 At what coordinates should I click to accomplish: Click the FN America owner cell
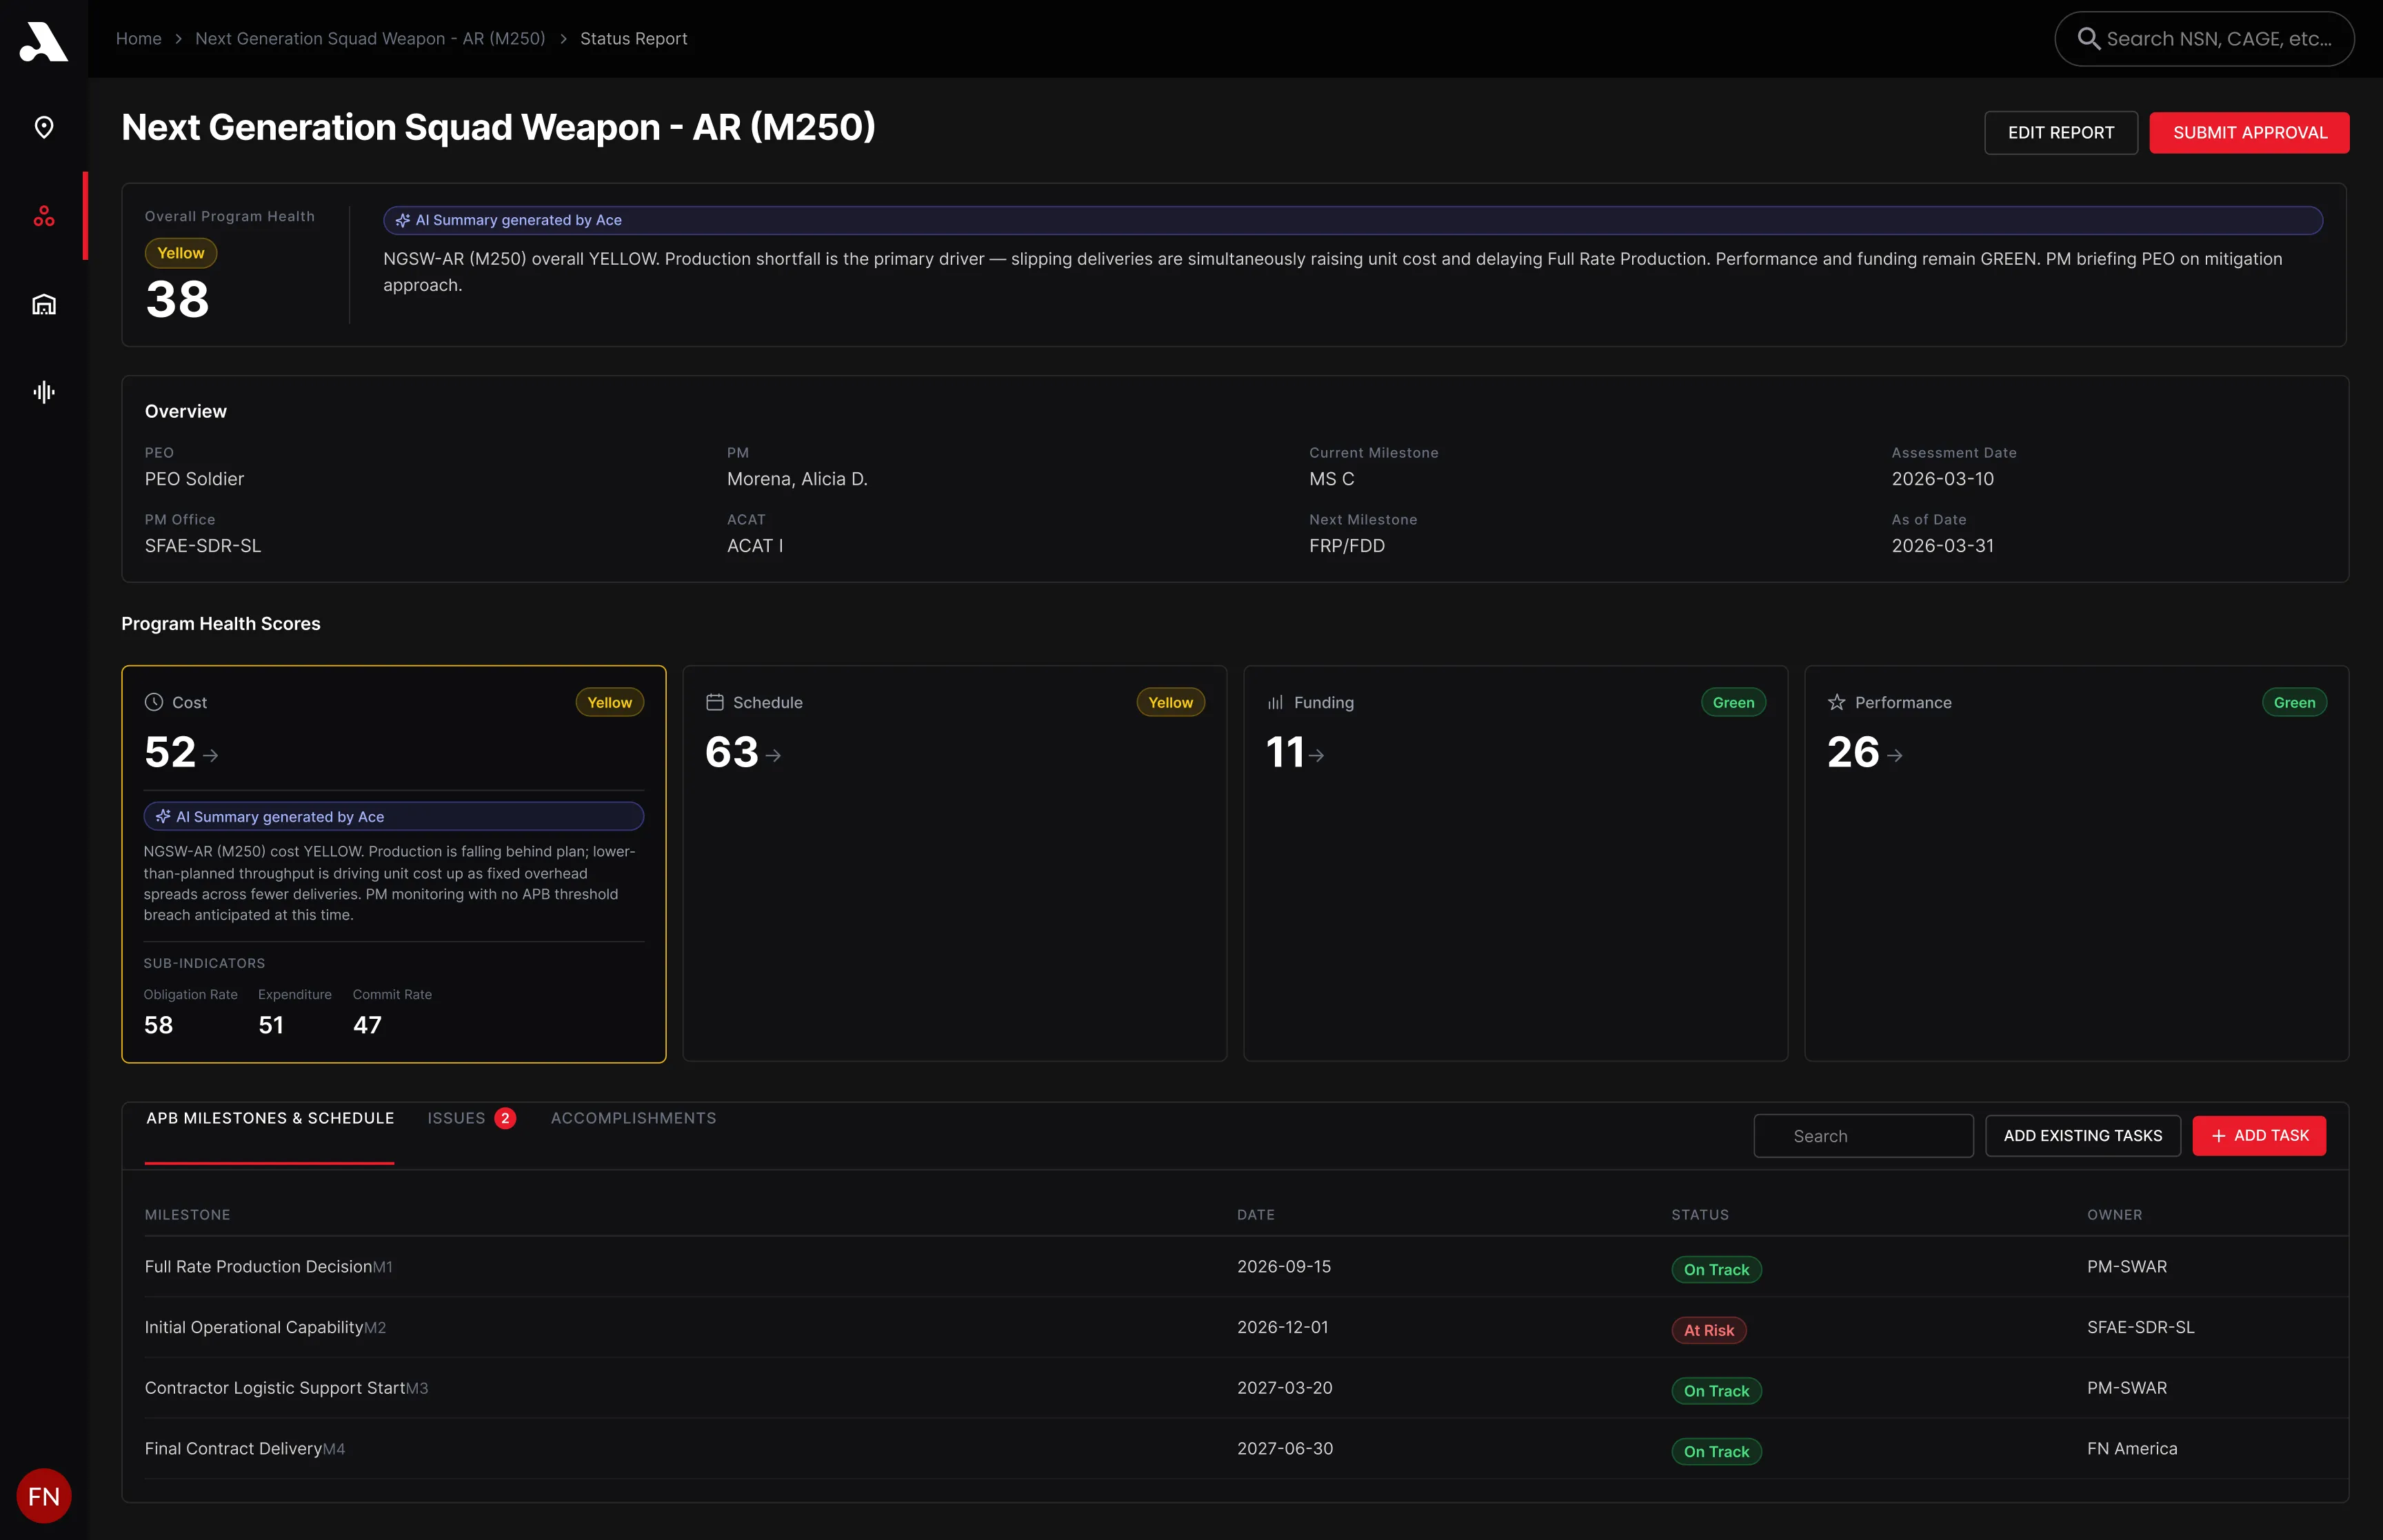tap(2132, 1449)
